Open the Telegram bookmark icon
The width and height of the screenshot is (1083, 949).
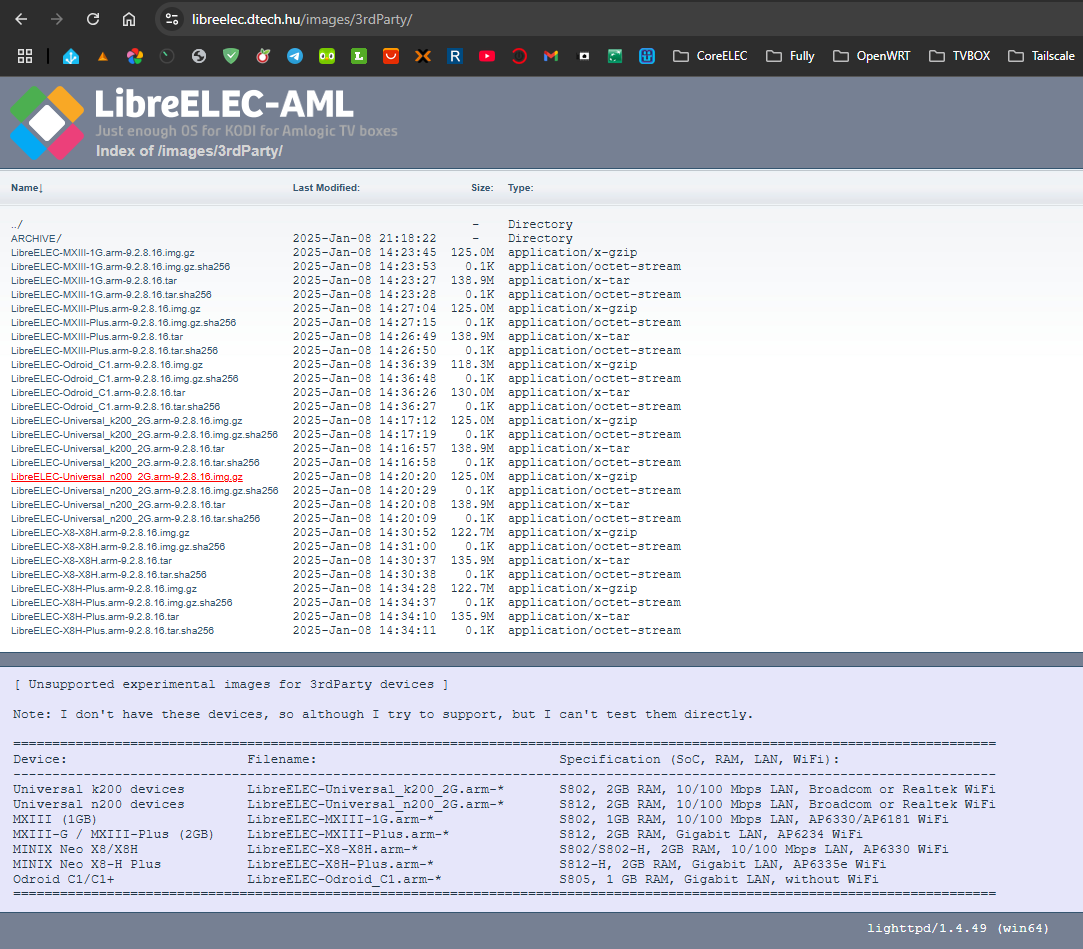pos(295,56)
